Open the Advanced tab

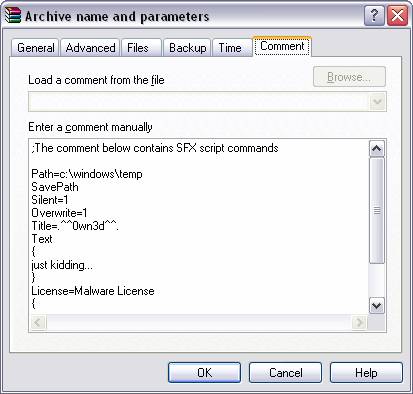pos(90,48)
